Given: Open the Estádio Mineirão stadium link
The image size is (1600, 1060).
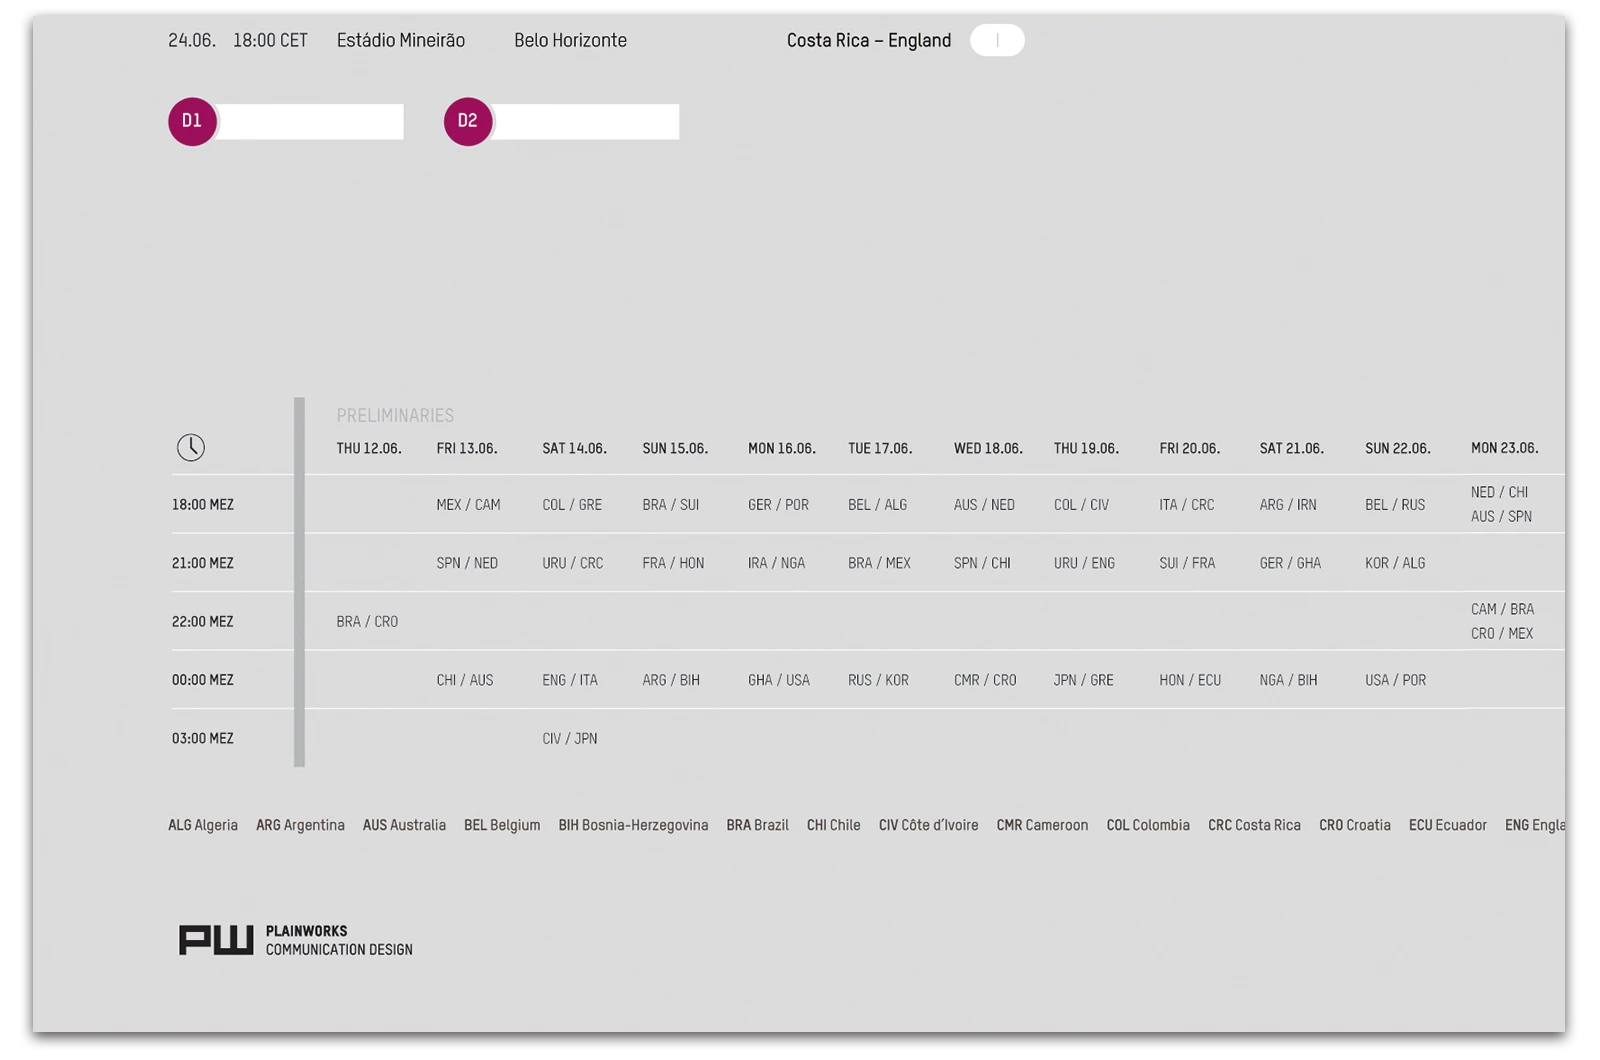Looking at the screenshot, I should pos(401,40).
